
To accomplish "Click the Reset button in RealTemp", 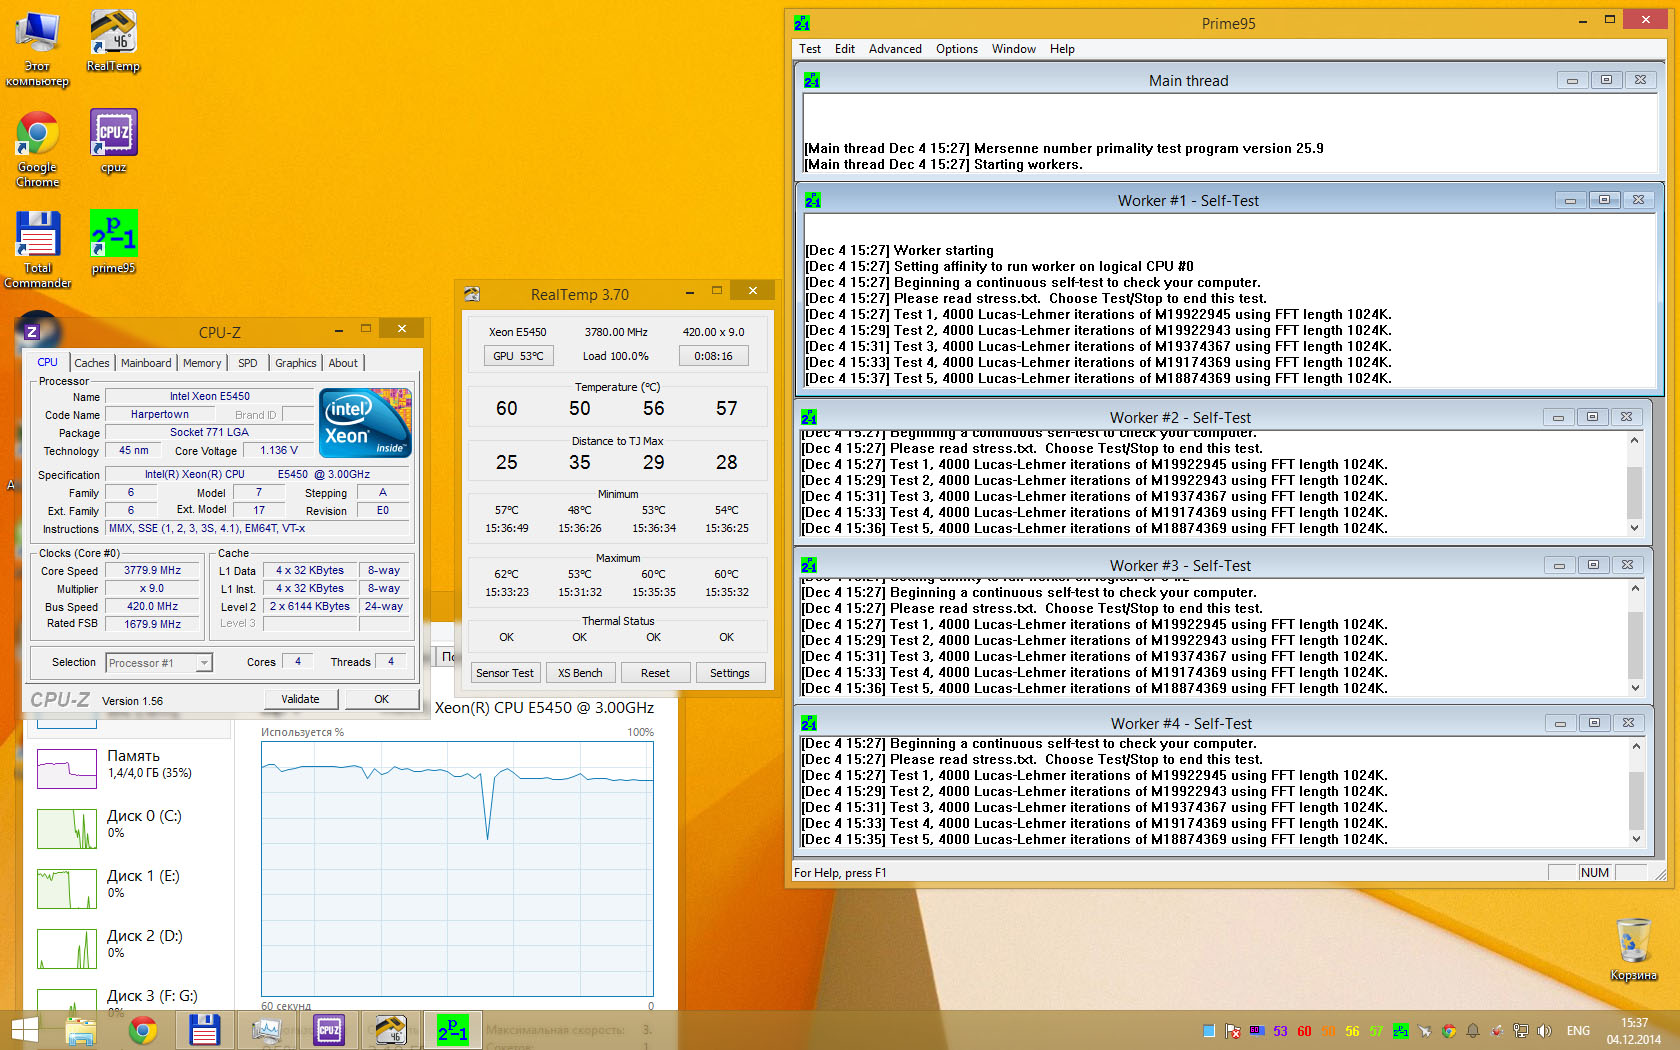I will click(655, 673).
